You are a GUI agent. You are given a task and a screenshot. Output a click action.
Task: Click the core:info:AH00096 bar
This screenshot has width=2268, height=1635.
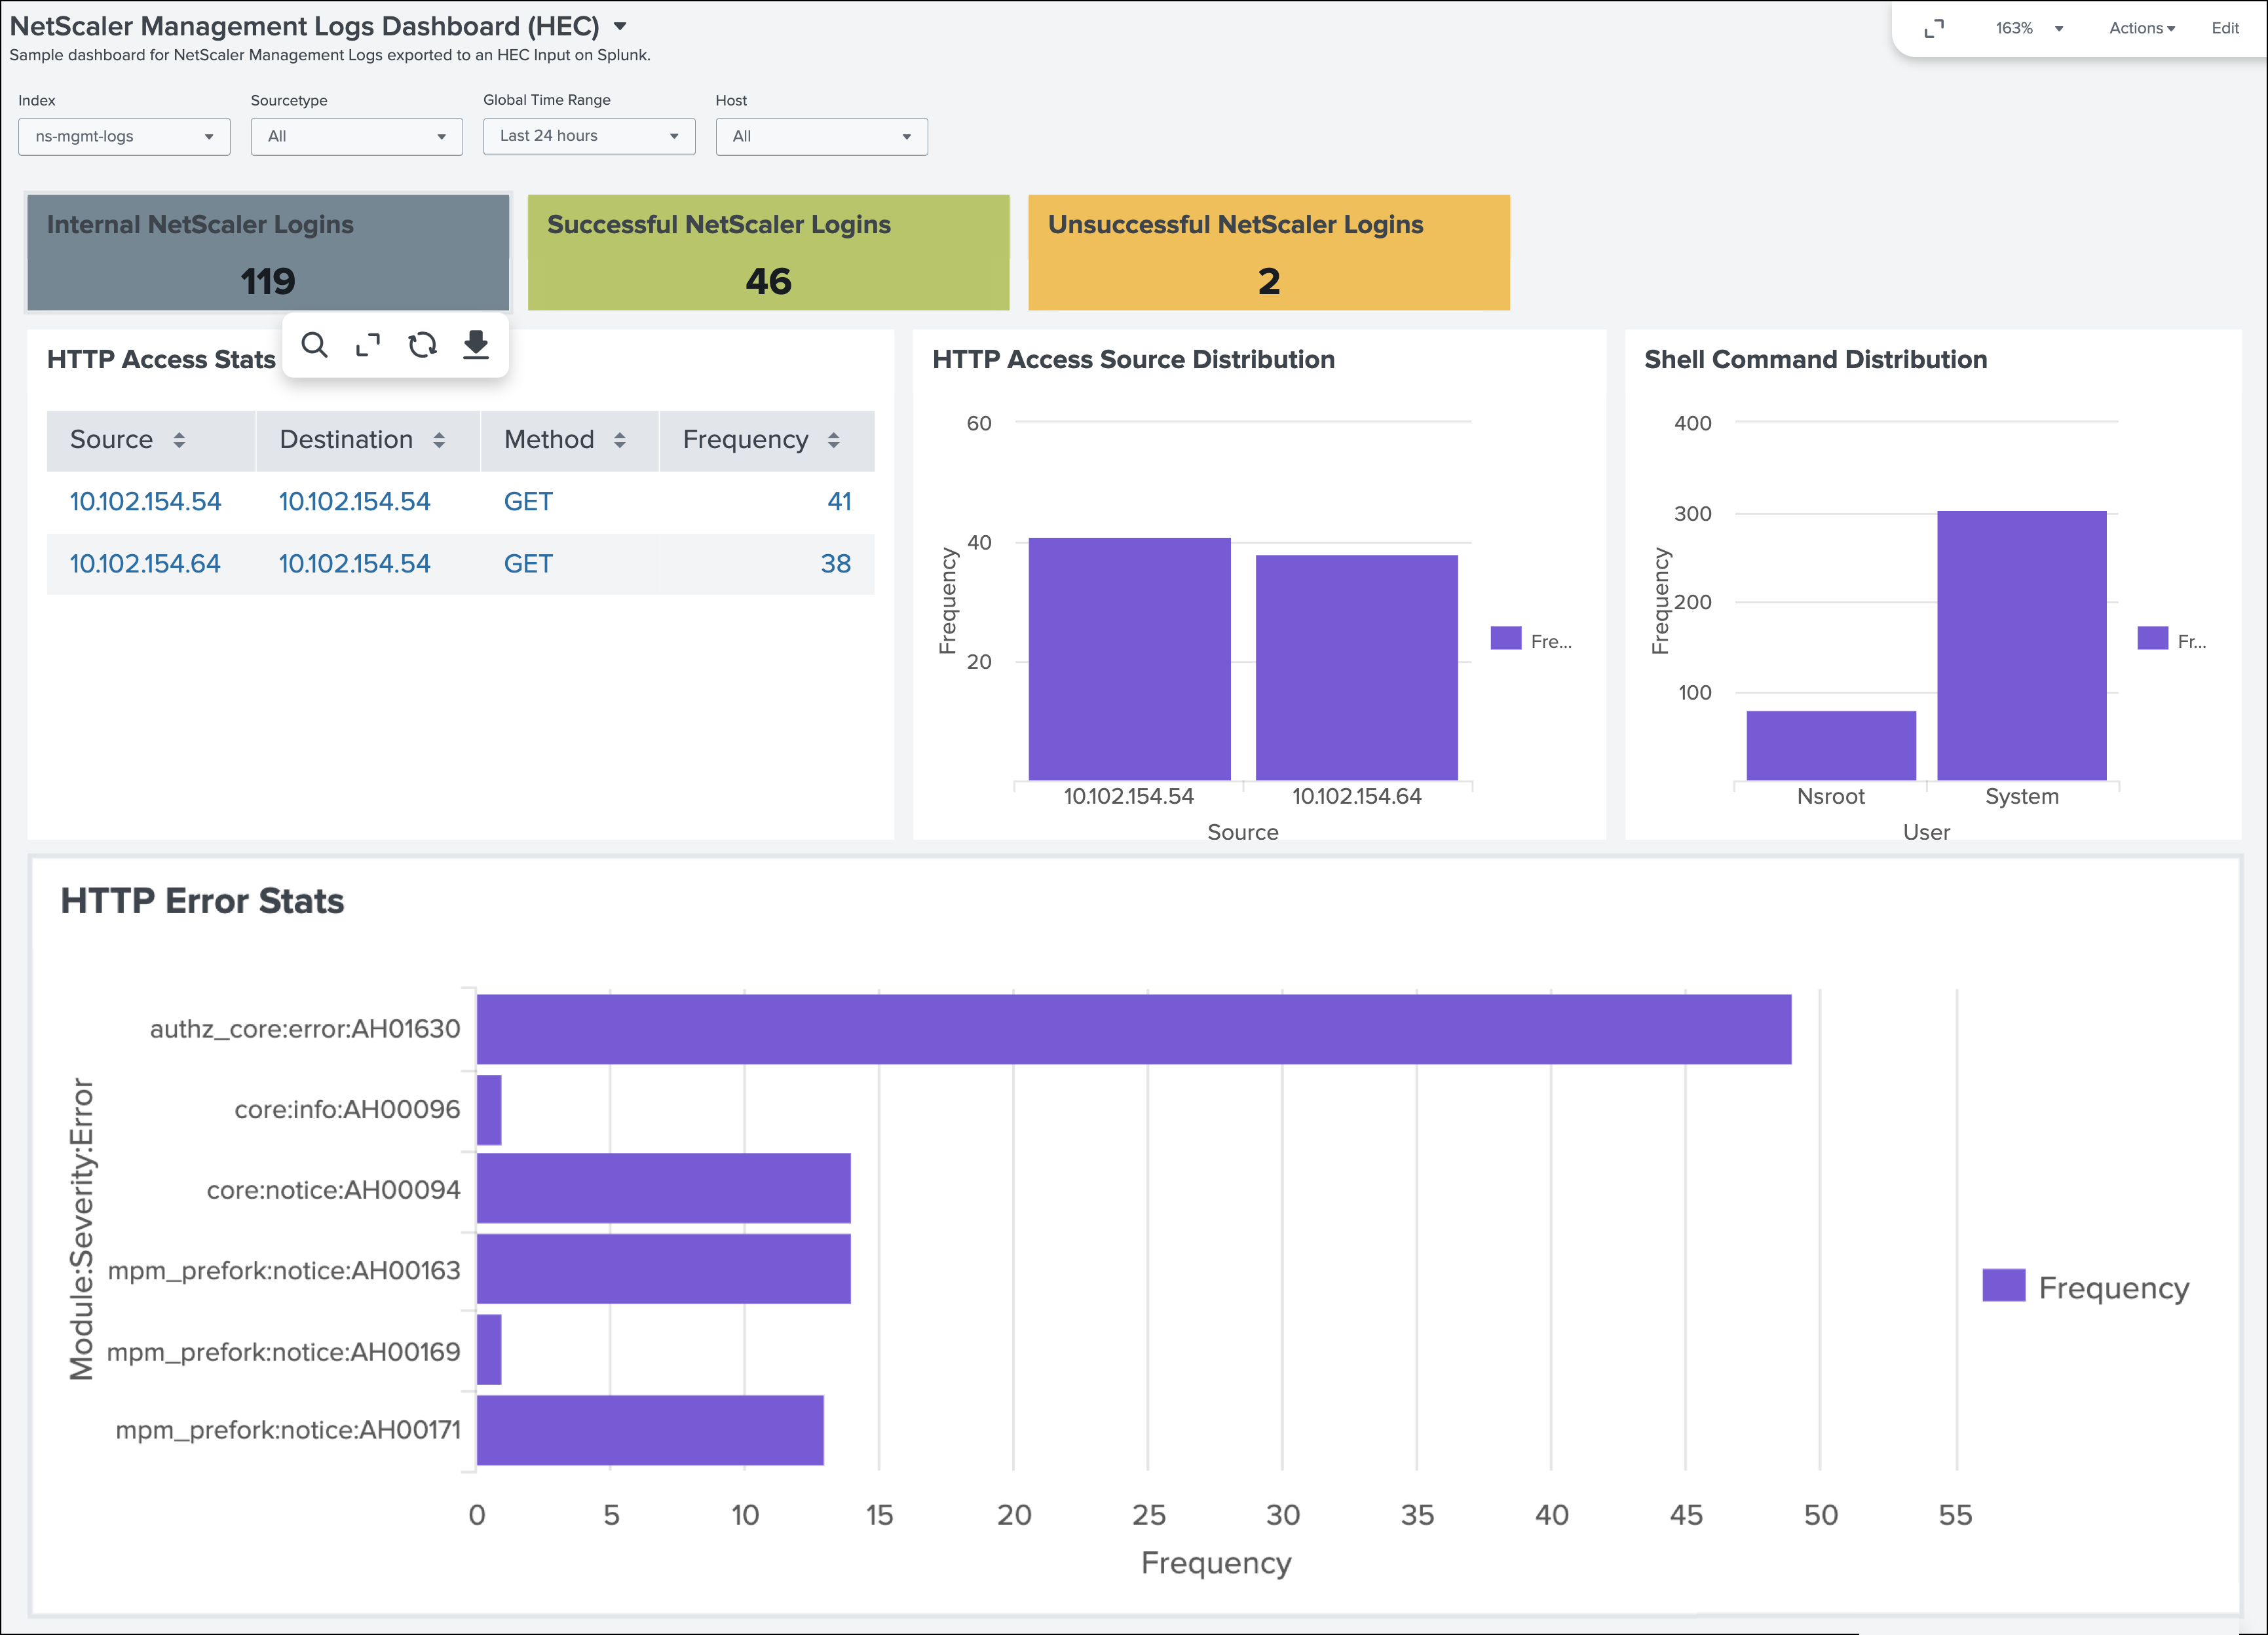[x=489, y=1110]
